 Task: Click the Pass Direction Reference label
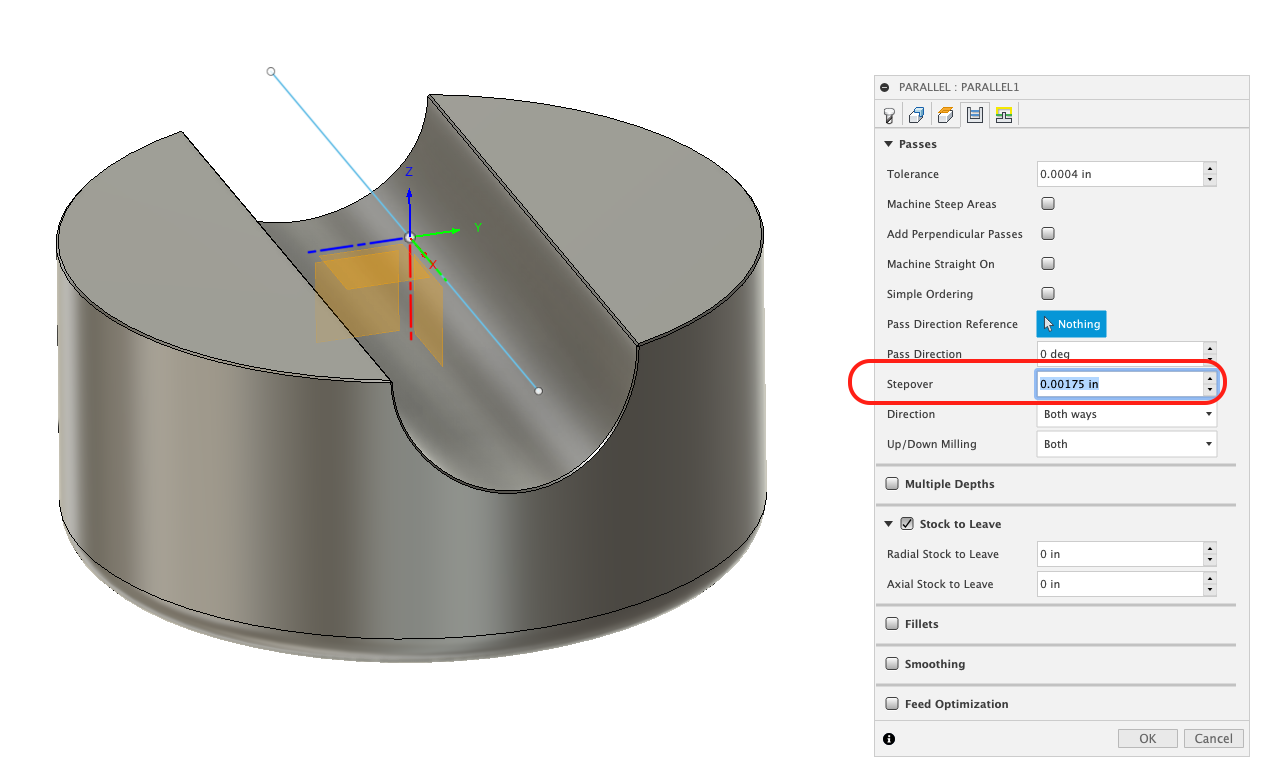pyautogui.click(x=952, y=324)
